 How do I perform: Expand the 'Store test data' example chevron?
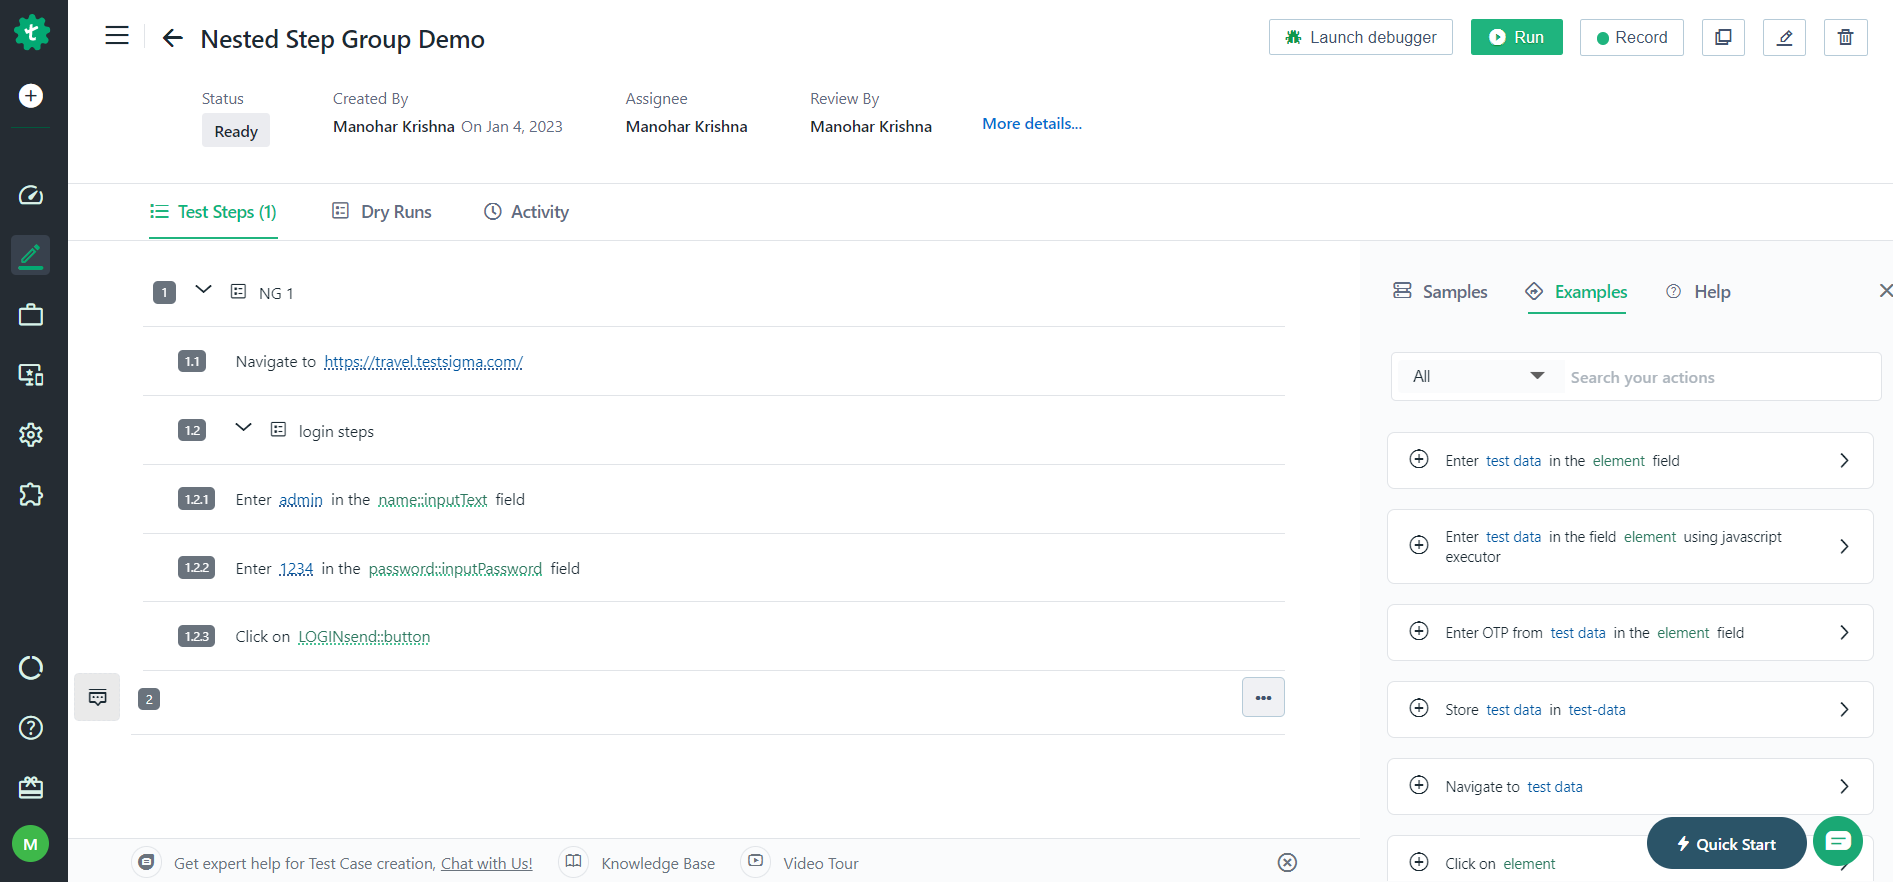[1844, 709]
